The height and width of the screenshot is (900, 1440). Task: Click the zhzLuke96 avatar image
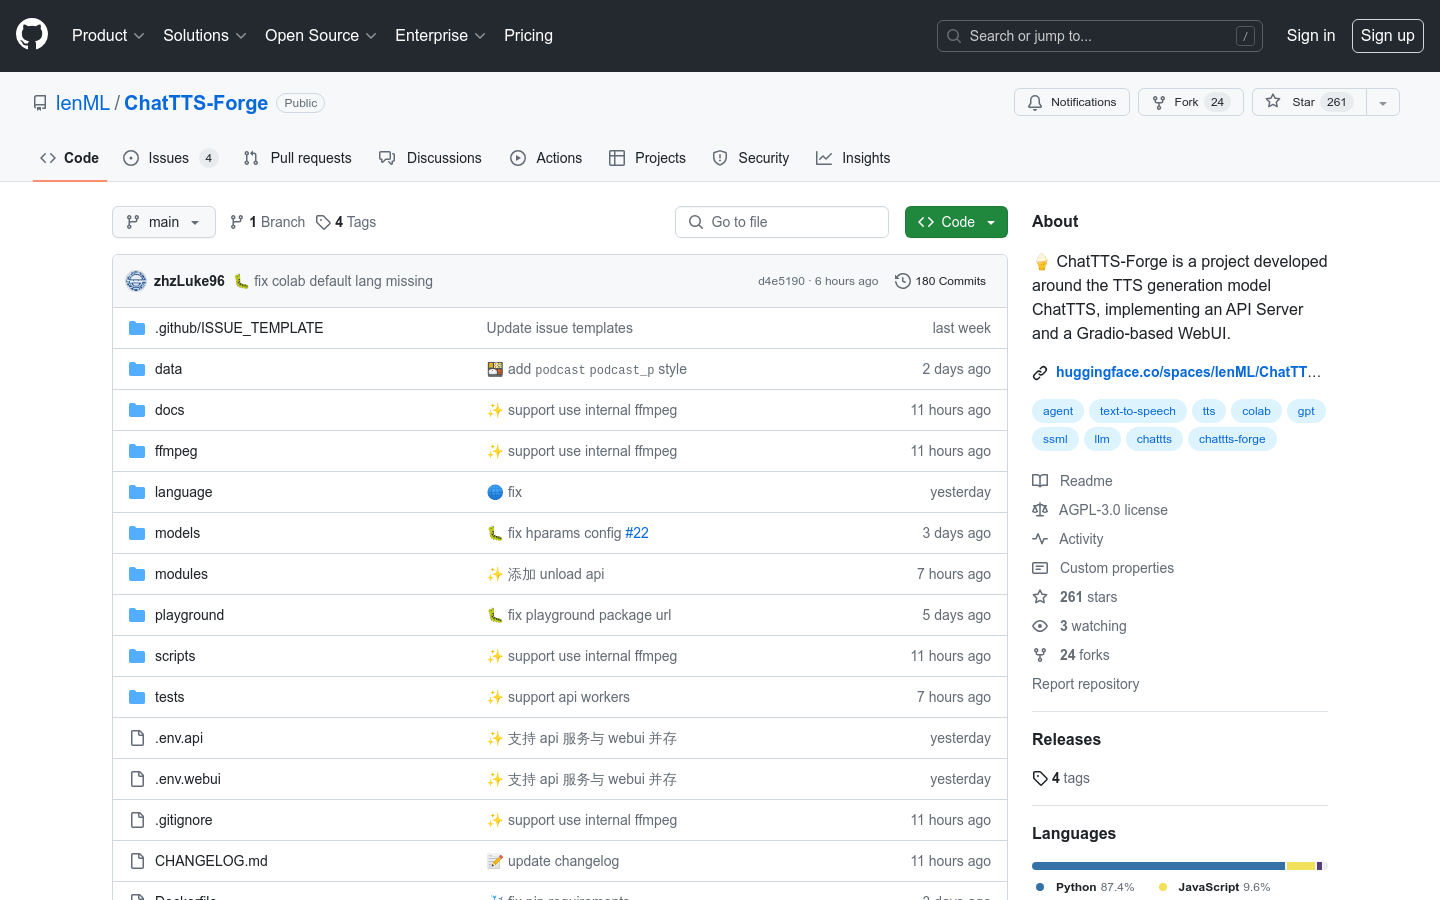point(136,281)
